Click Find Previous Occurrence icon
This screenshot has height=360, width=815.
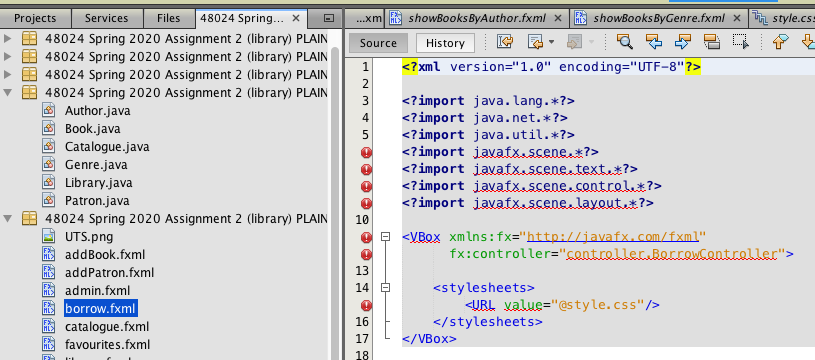coord(653,42)
